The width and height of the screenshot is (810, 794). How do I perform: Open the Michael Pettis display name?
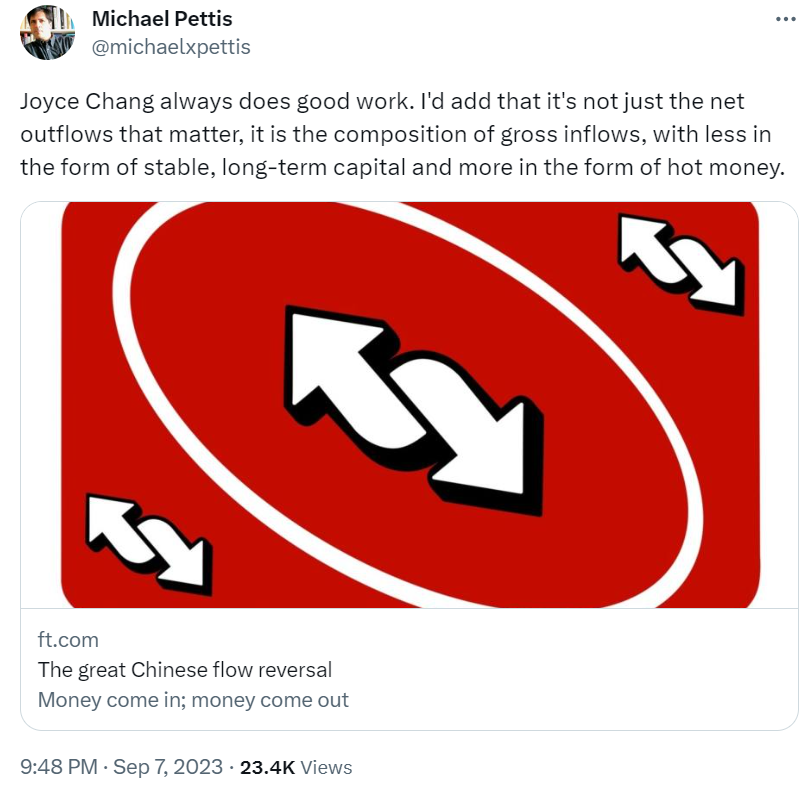point(162,20)
